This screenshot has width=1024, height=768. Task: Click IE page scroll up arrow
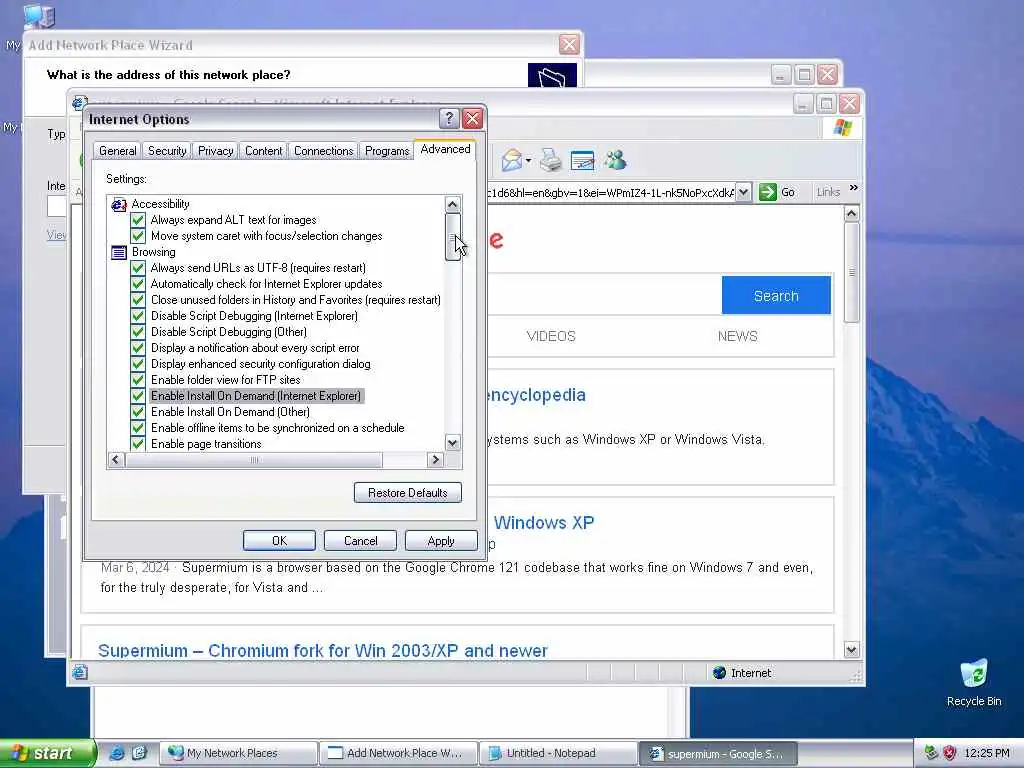(x=851, y=214)
